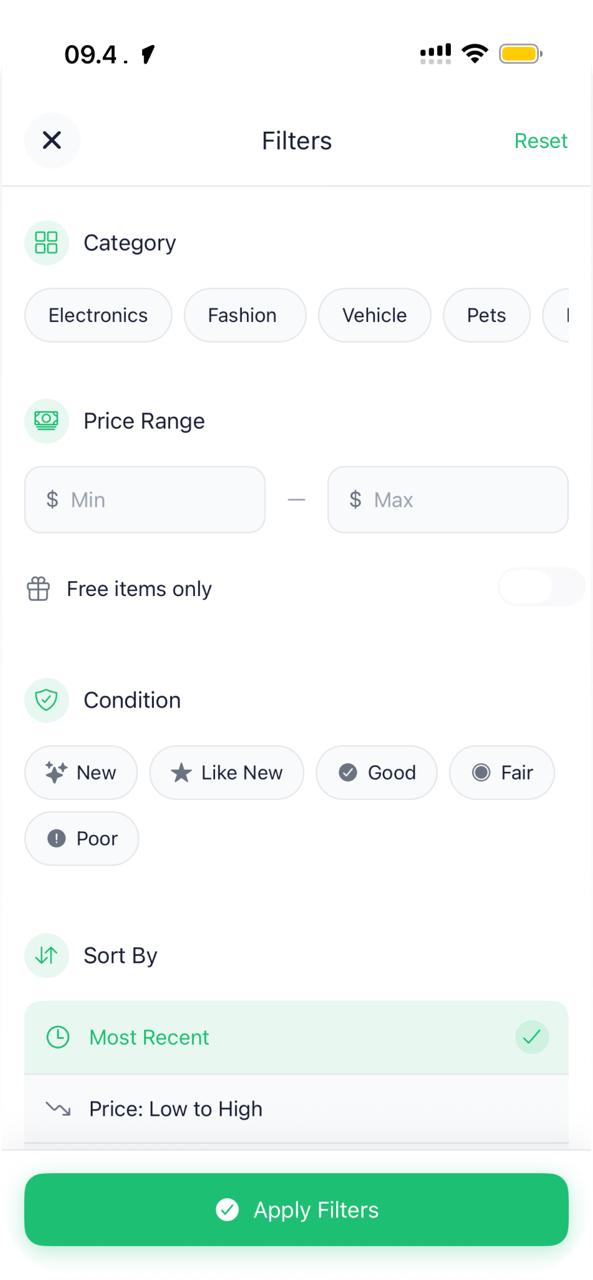Screen dimensions: 593x1280
Task: Click the Price Range money icon
Action: (45, 421)
